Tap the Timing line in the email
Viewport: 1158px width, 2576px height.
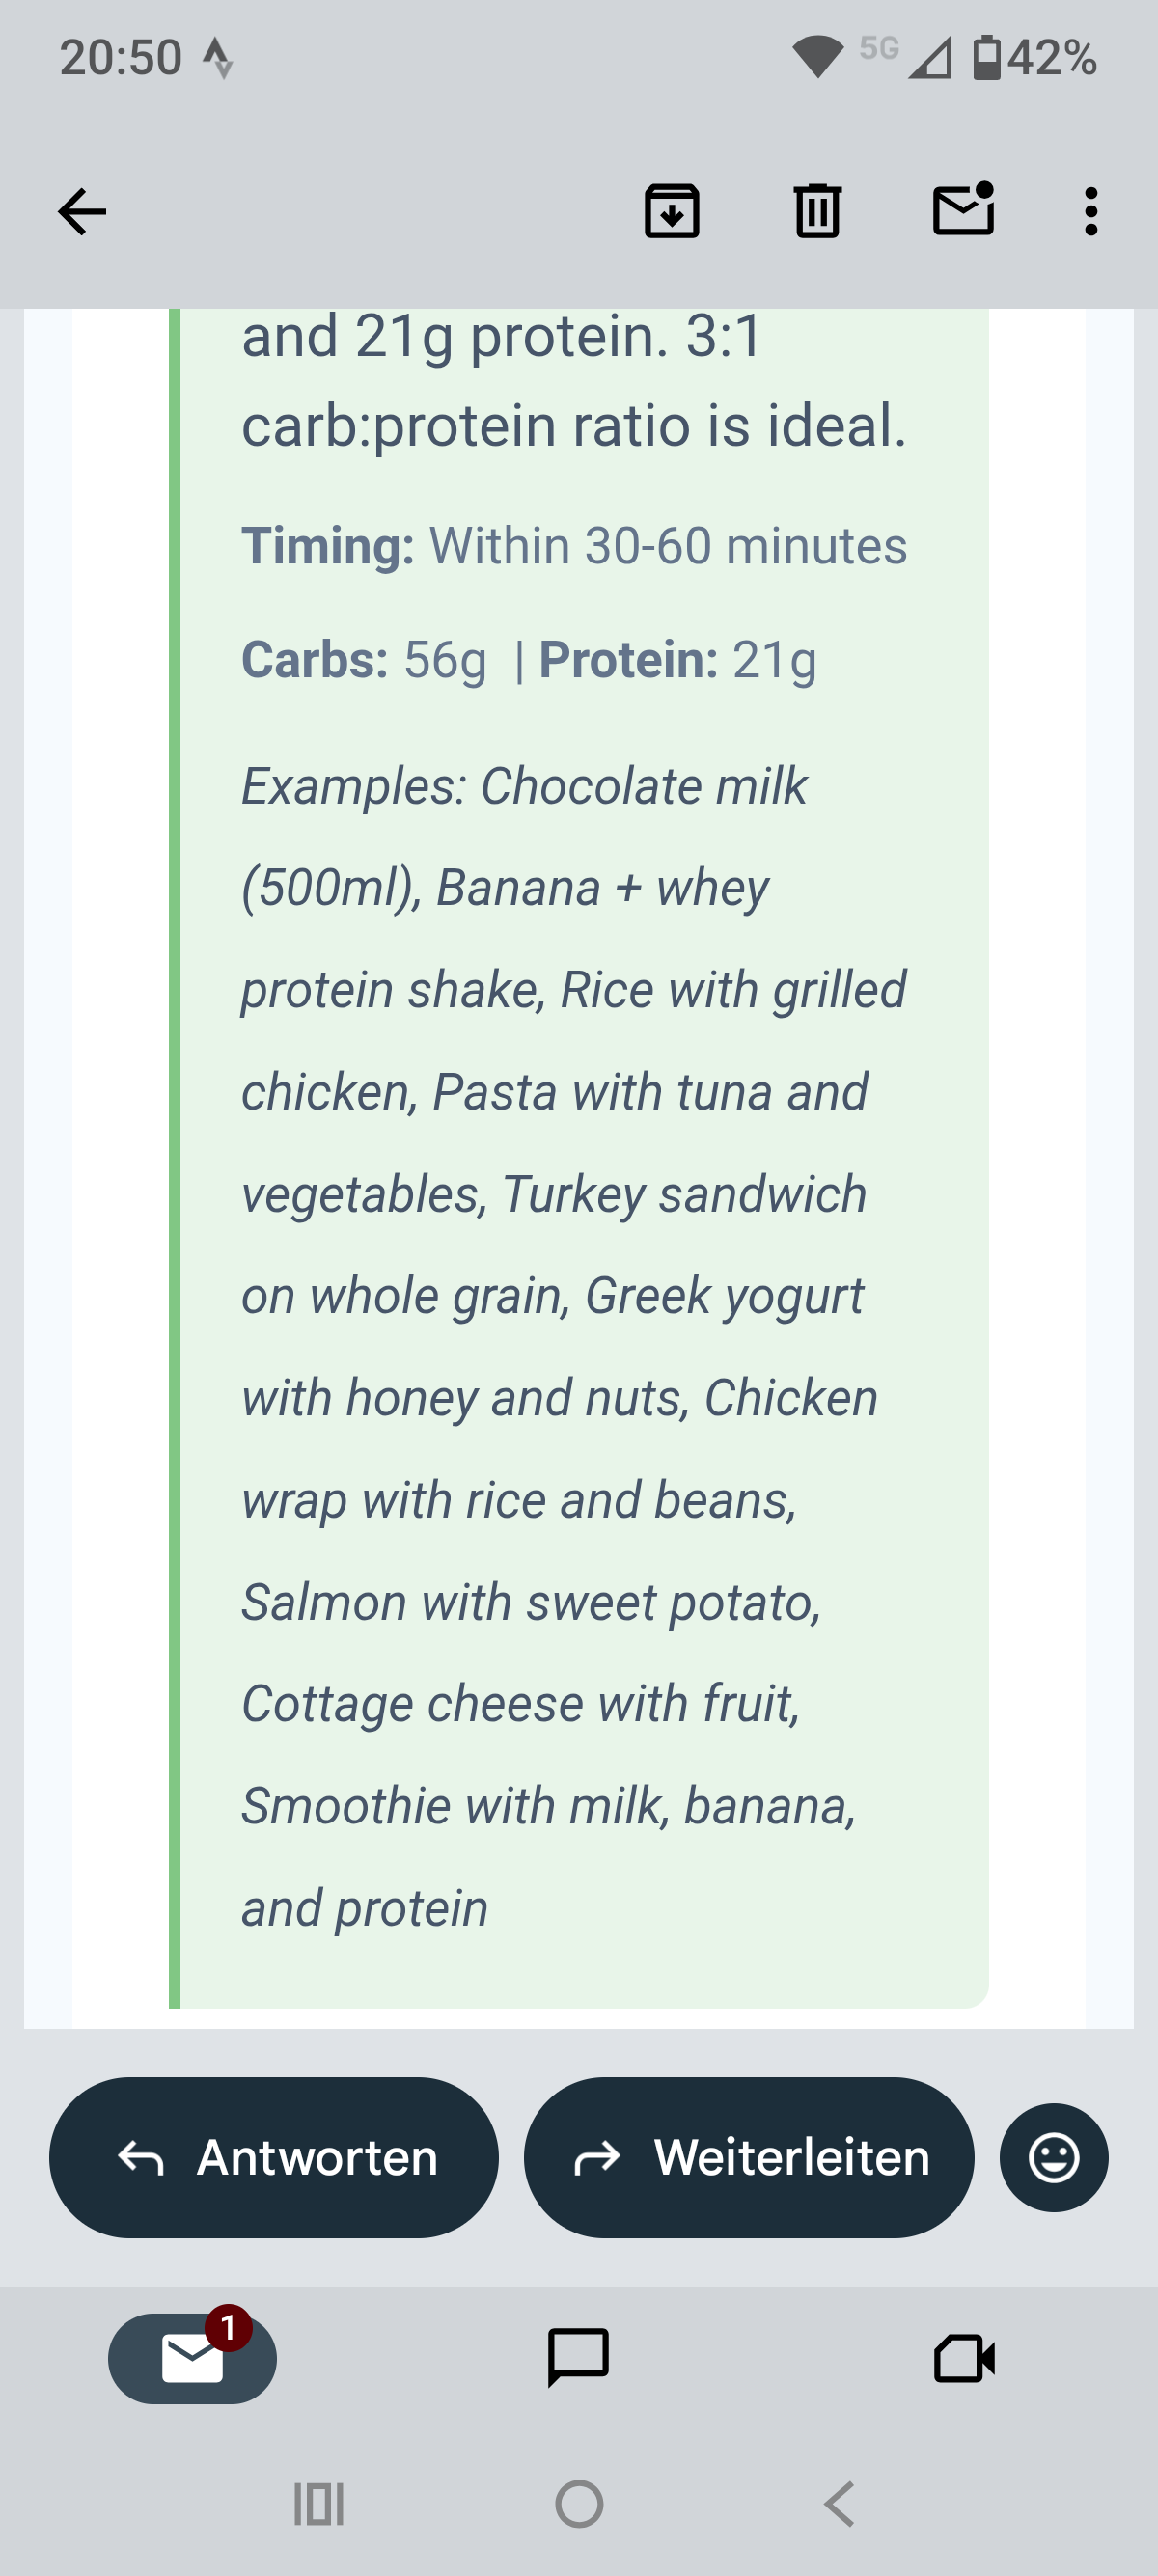[574, 546]
